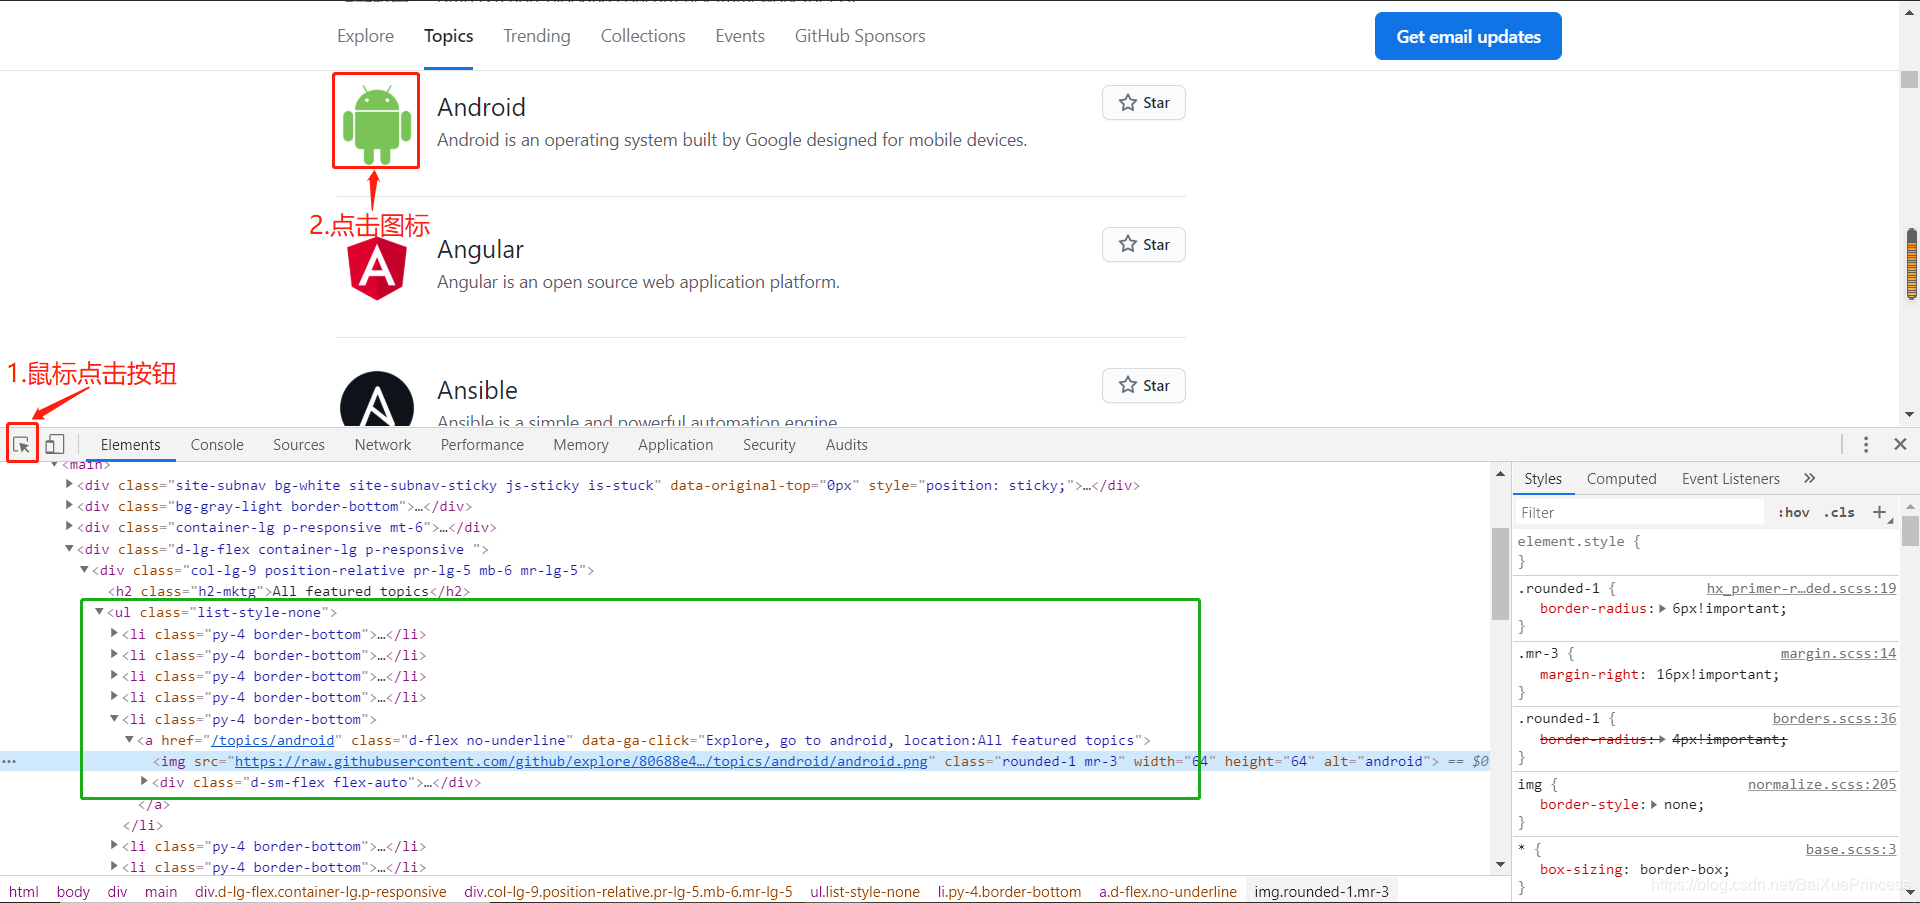The height and width of the screenshot is (903, 1920).
Task: Expand border-style none shorthand triangle
Action: (1654, 805)
